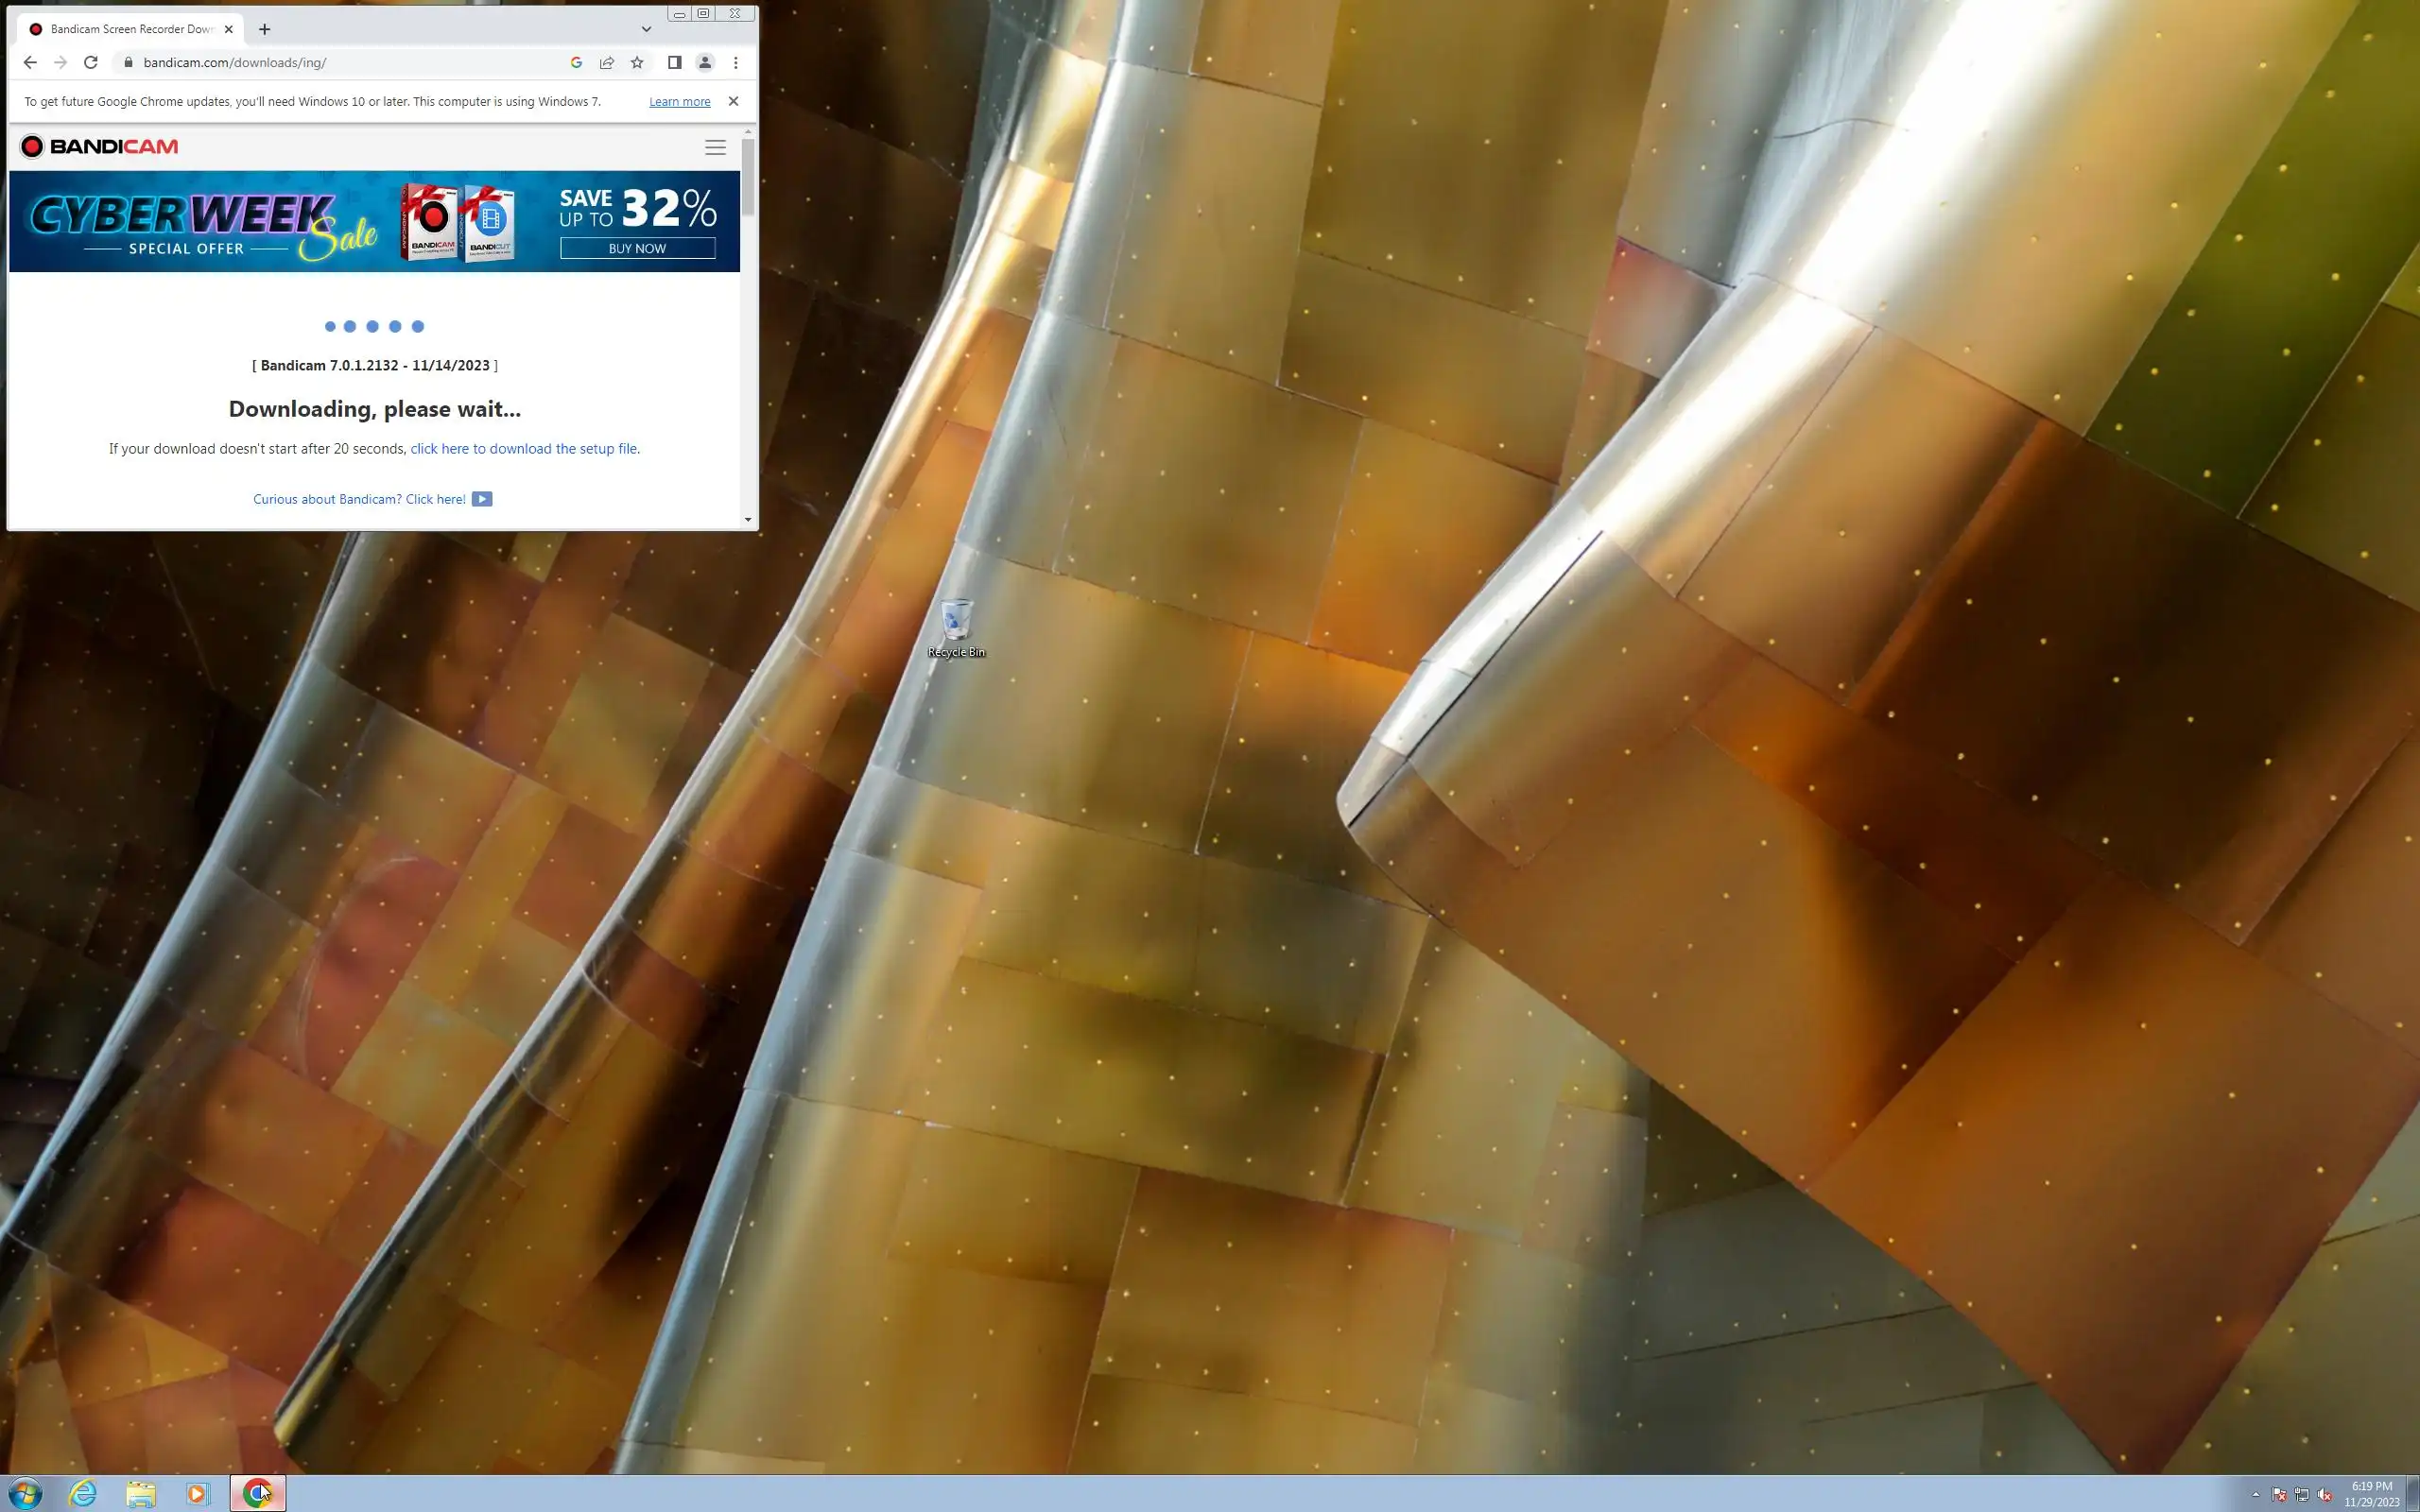Open the Windows Start menu orb
2420x1512 pixels.
(24, 1493)
